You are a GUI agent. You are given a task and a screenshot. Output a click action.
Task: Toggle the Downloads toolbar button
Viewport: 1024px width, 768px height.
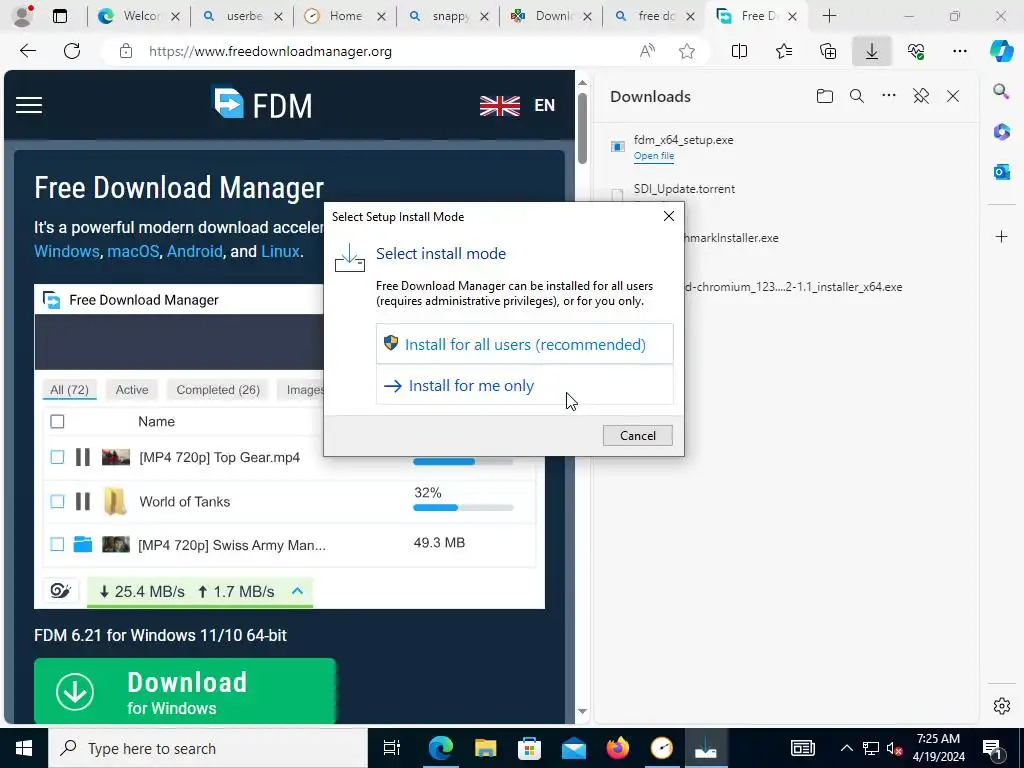tap(872, 51)
